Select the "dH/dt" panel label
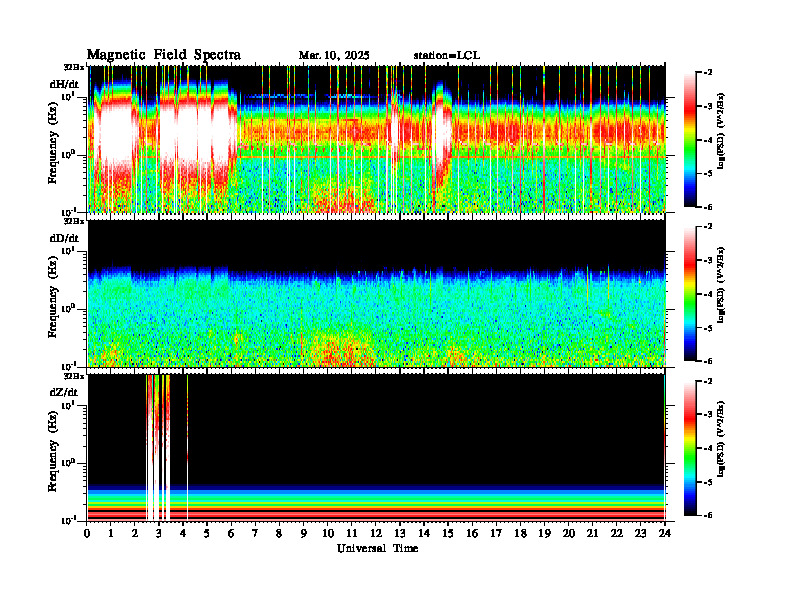Screen dimensions: 792x612 pyautogui.click(x=64, y=84)
